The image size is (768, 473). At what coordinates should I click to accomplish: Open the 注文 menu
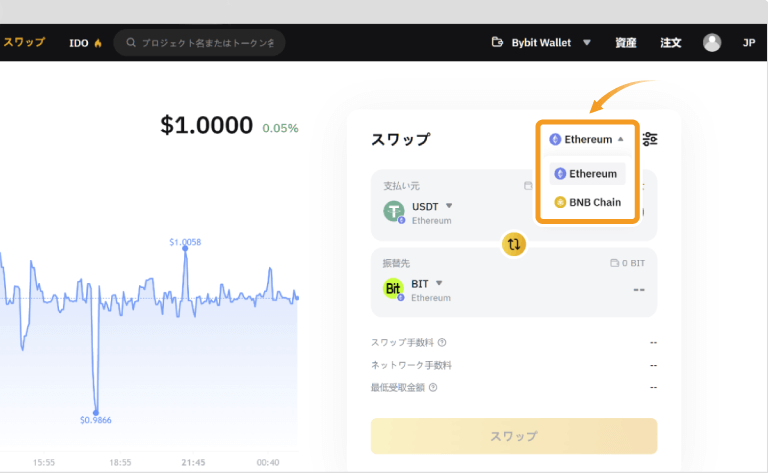click(x=671, y=43)
